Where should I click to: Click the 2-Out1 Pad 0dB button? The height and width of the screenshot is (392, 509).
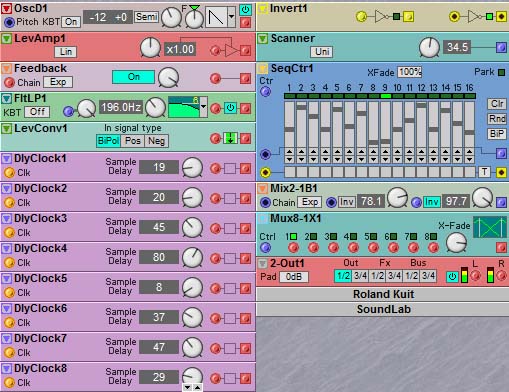tap(293, 277)
